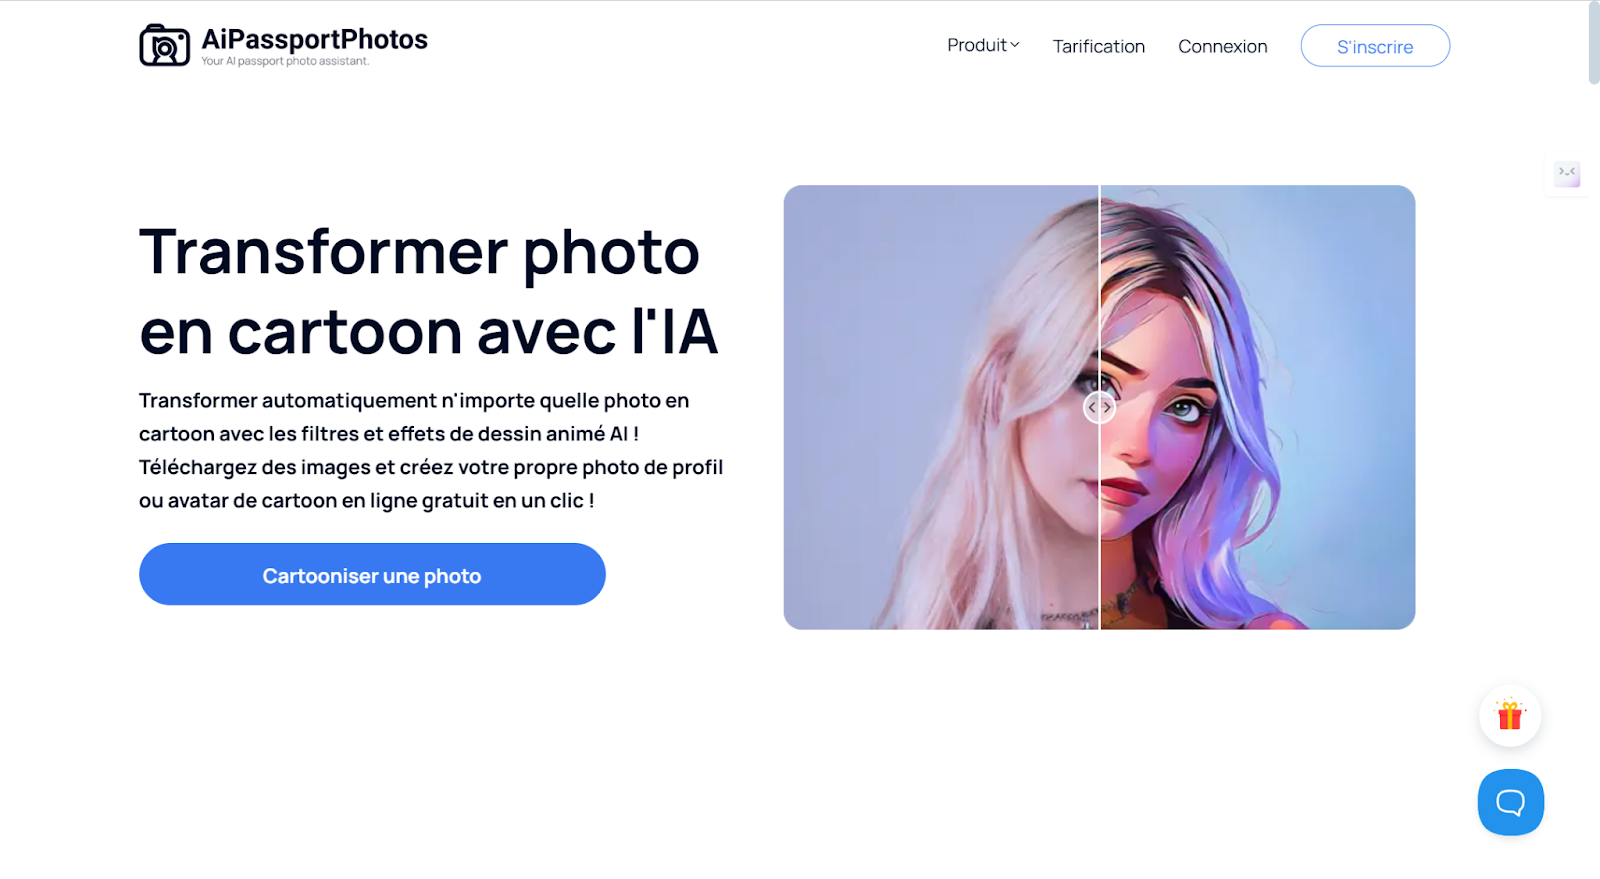This screenshot has height=879, width=1600.
Task: Click the 'Transformer photo en cartoon' heading
Action: click(428, 291)
